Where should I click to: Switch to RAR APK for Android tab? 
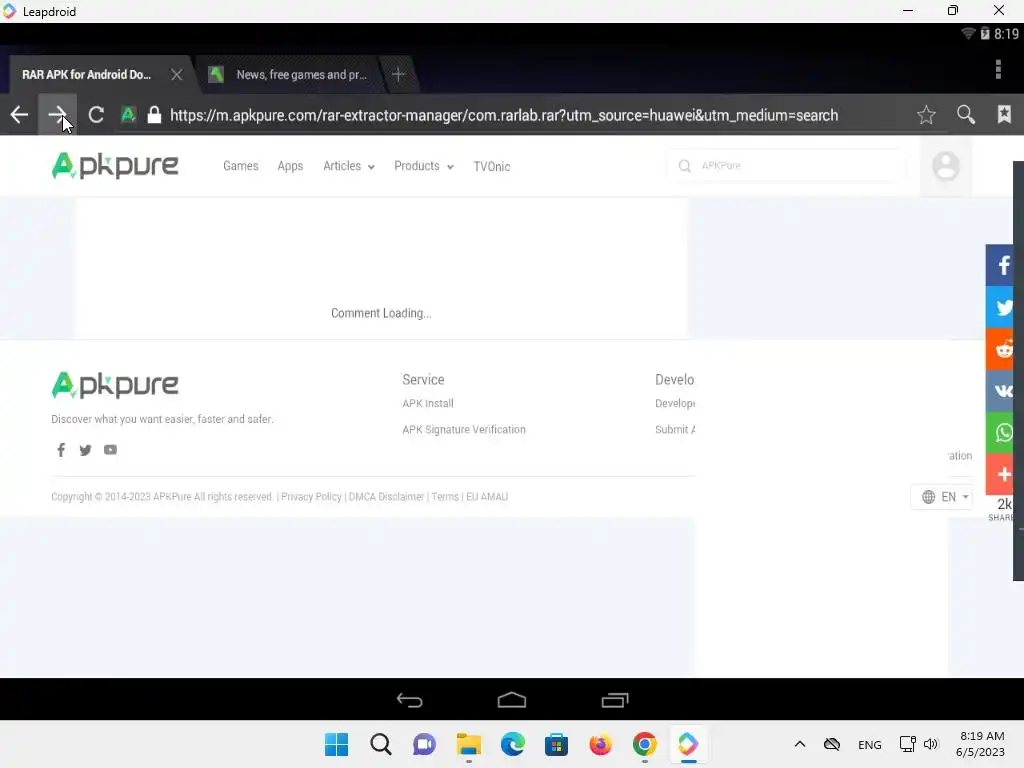pos(86,74)
